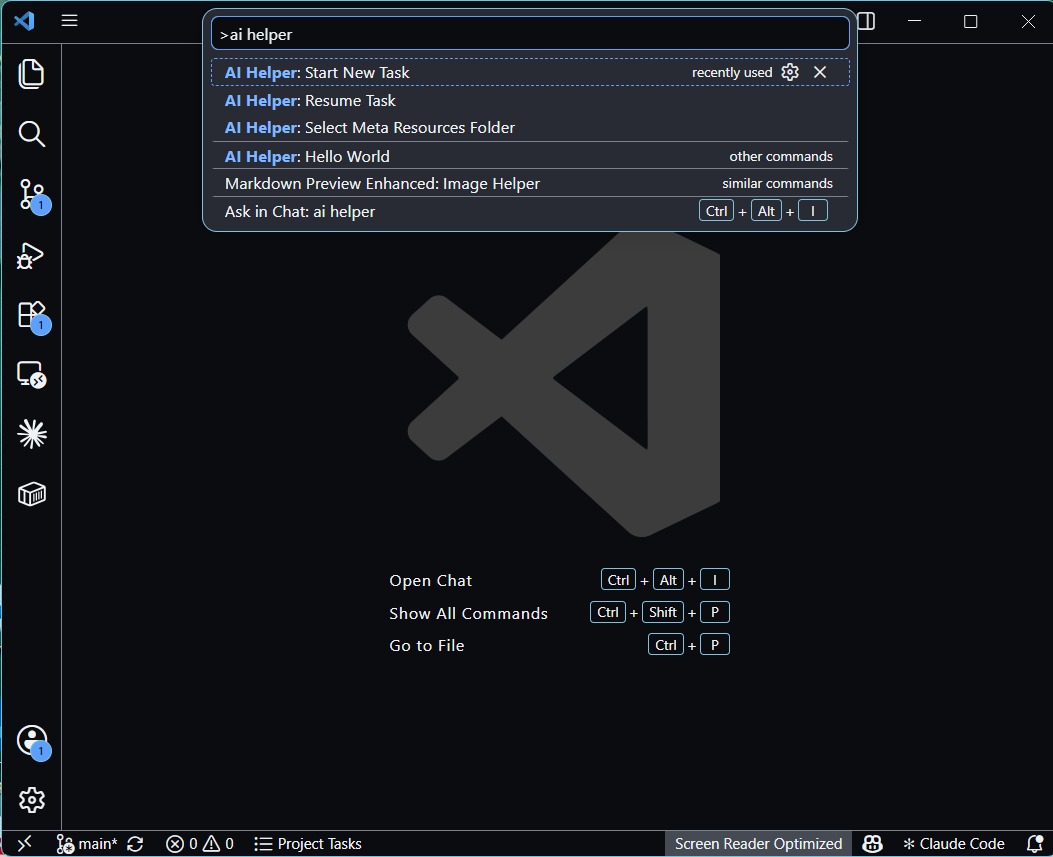Click Screen Reader Optimized status item
The width and height of the screenshot is (1053, 857).
[x=758, y=844]
